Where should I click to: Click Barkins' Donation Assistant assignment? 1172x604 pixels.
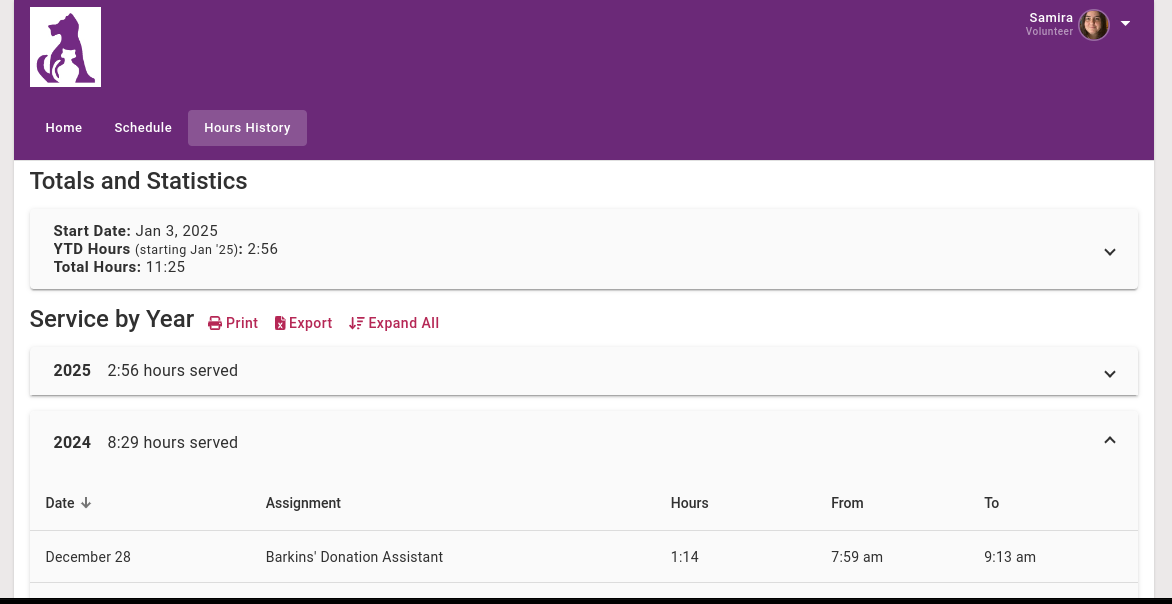(x=354, y=557)
